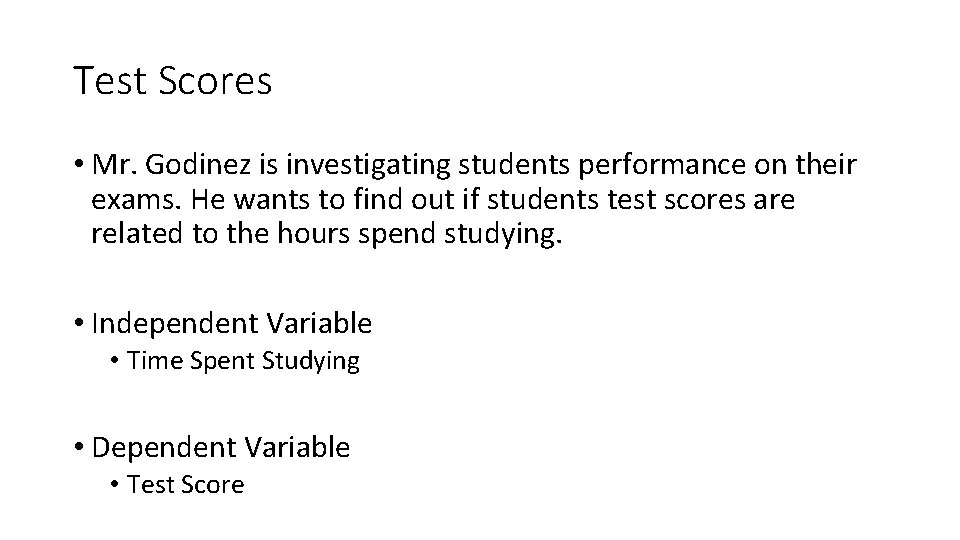Image resolution: width=960 pixels, height=540 pixels.
Task: Click the bullet marker before "Time Spent Studying"
Action: pyautogui.click(x=114, y=360)
